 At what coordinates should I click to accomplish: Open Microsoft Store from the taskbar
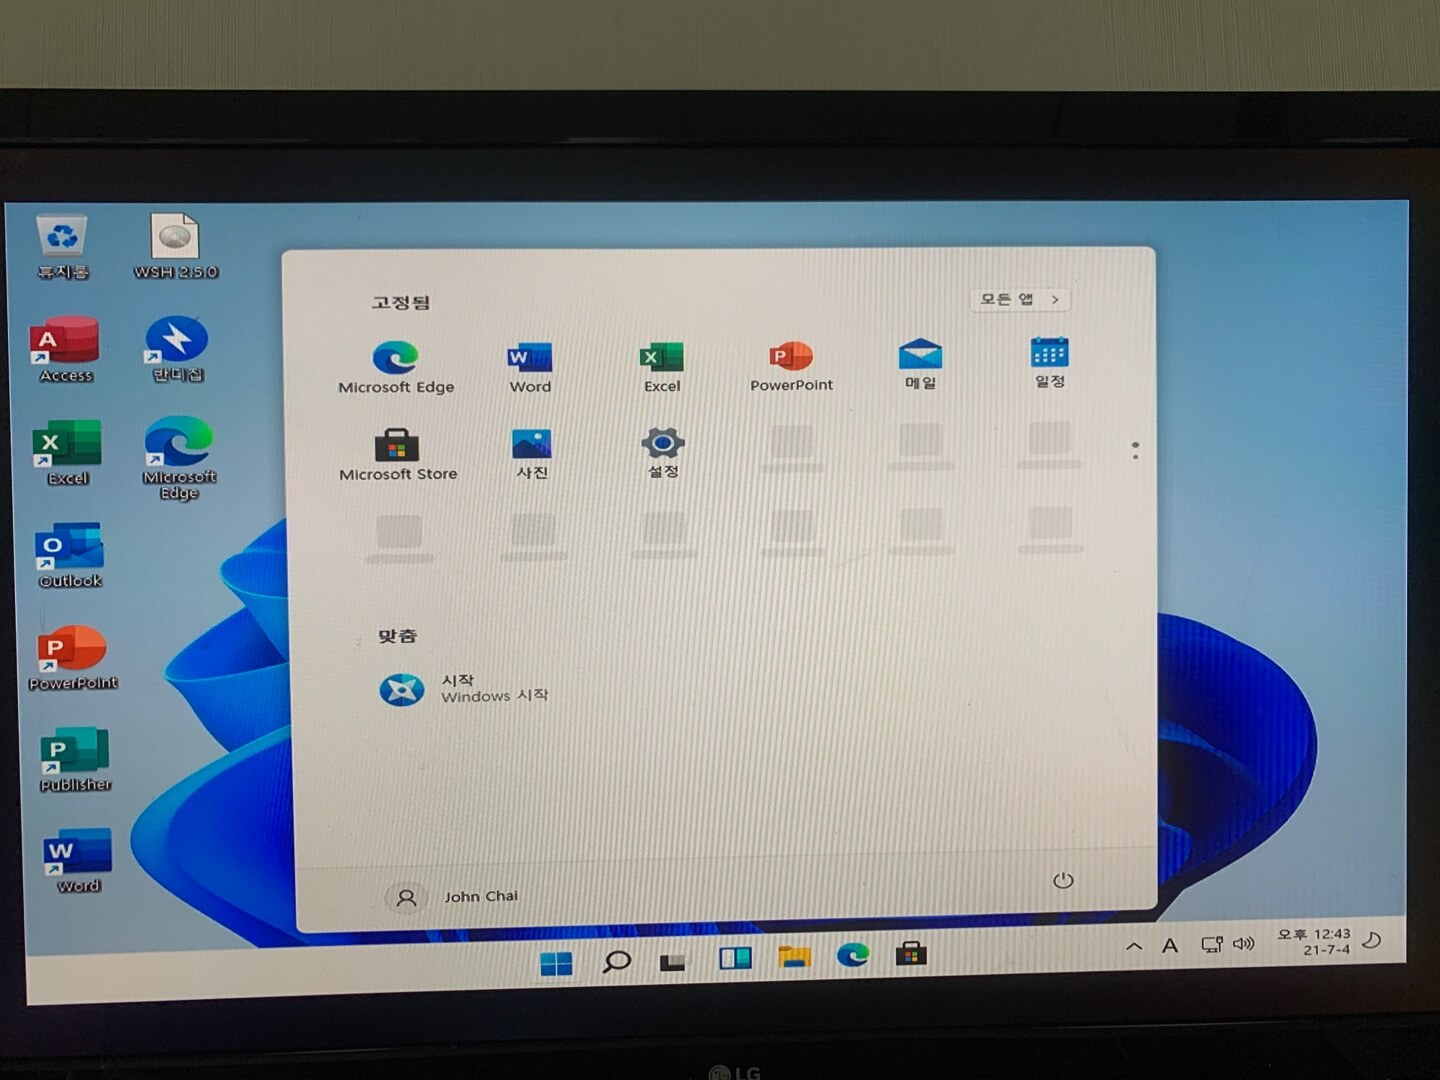coord(910,954)
